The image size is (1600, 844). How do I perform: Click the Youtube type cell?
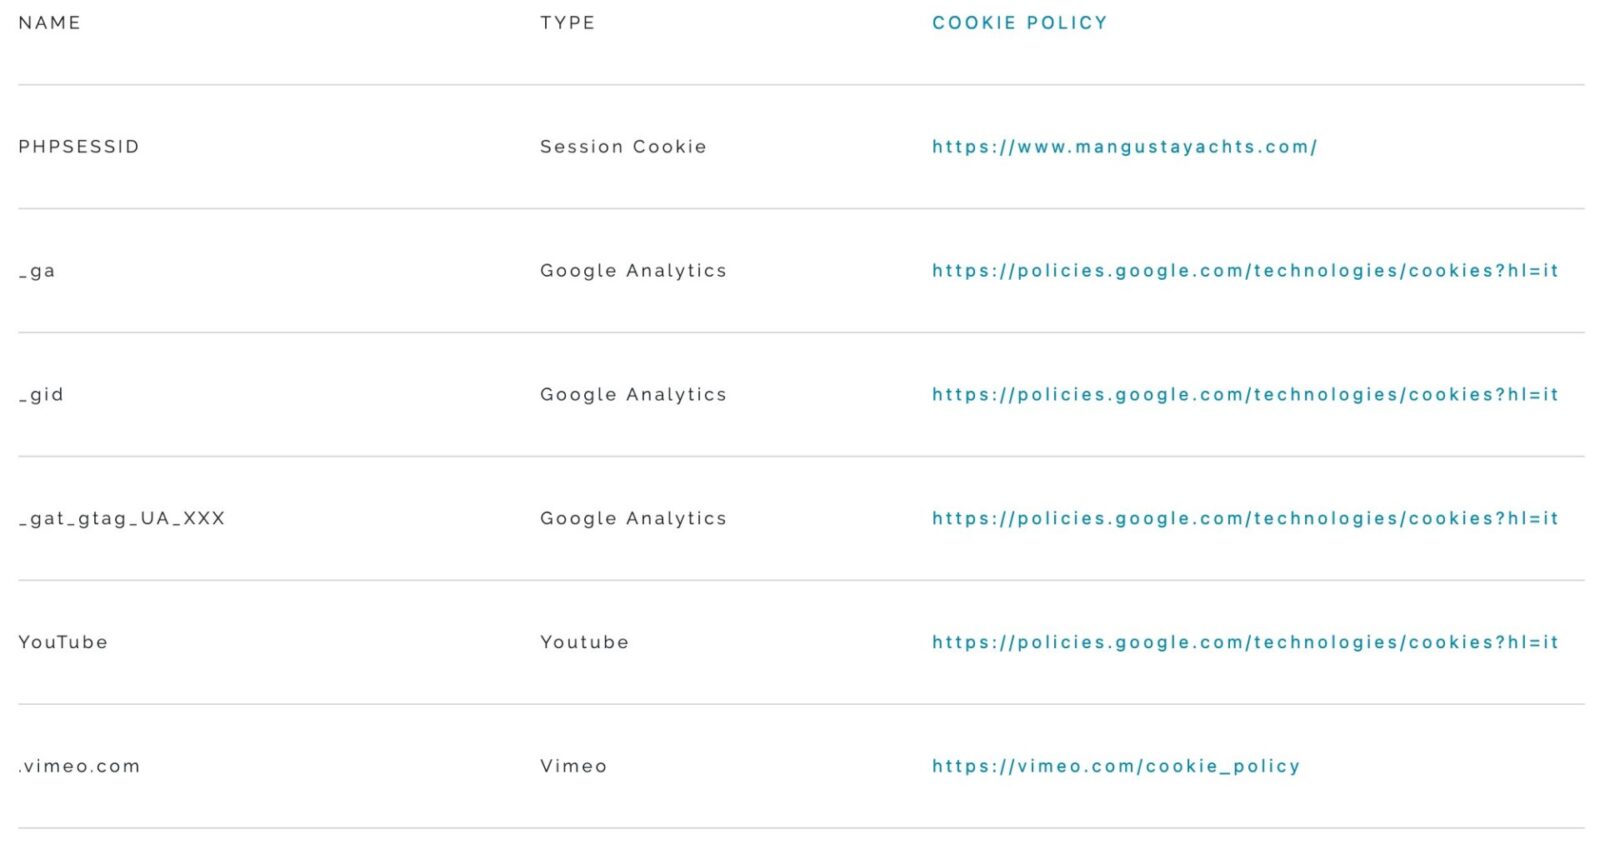pyautogui.click(x=584, y=643)
